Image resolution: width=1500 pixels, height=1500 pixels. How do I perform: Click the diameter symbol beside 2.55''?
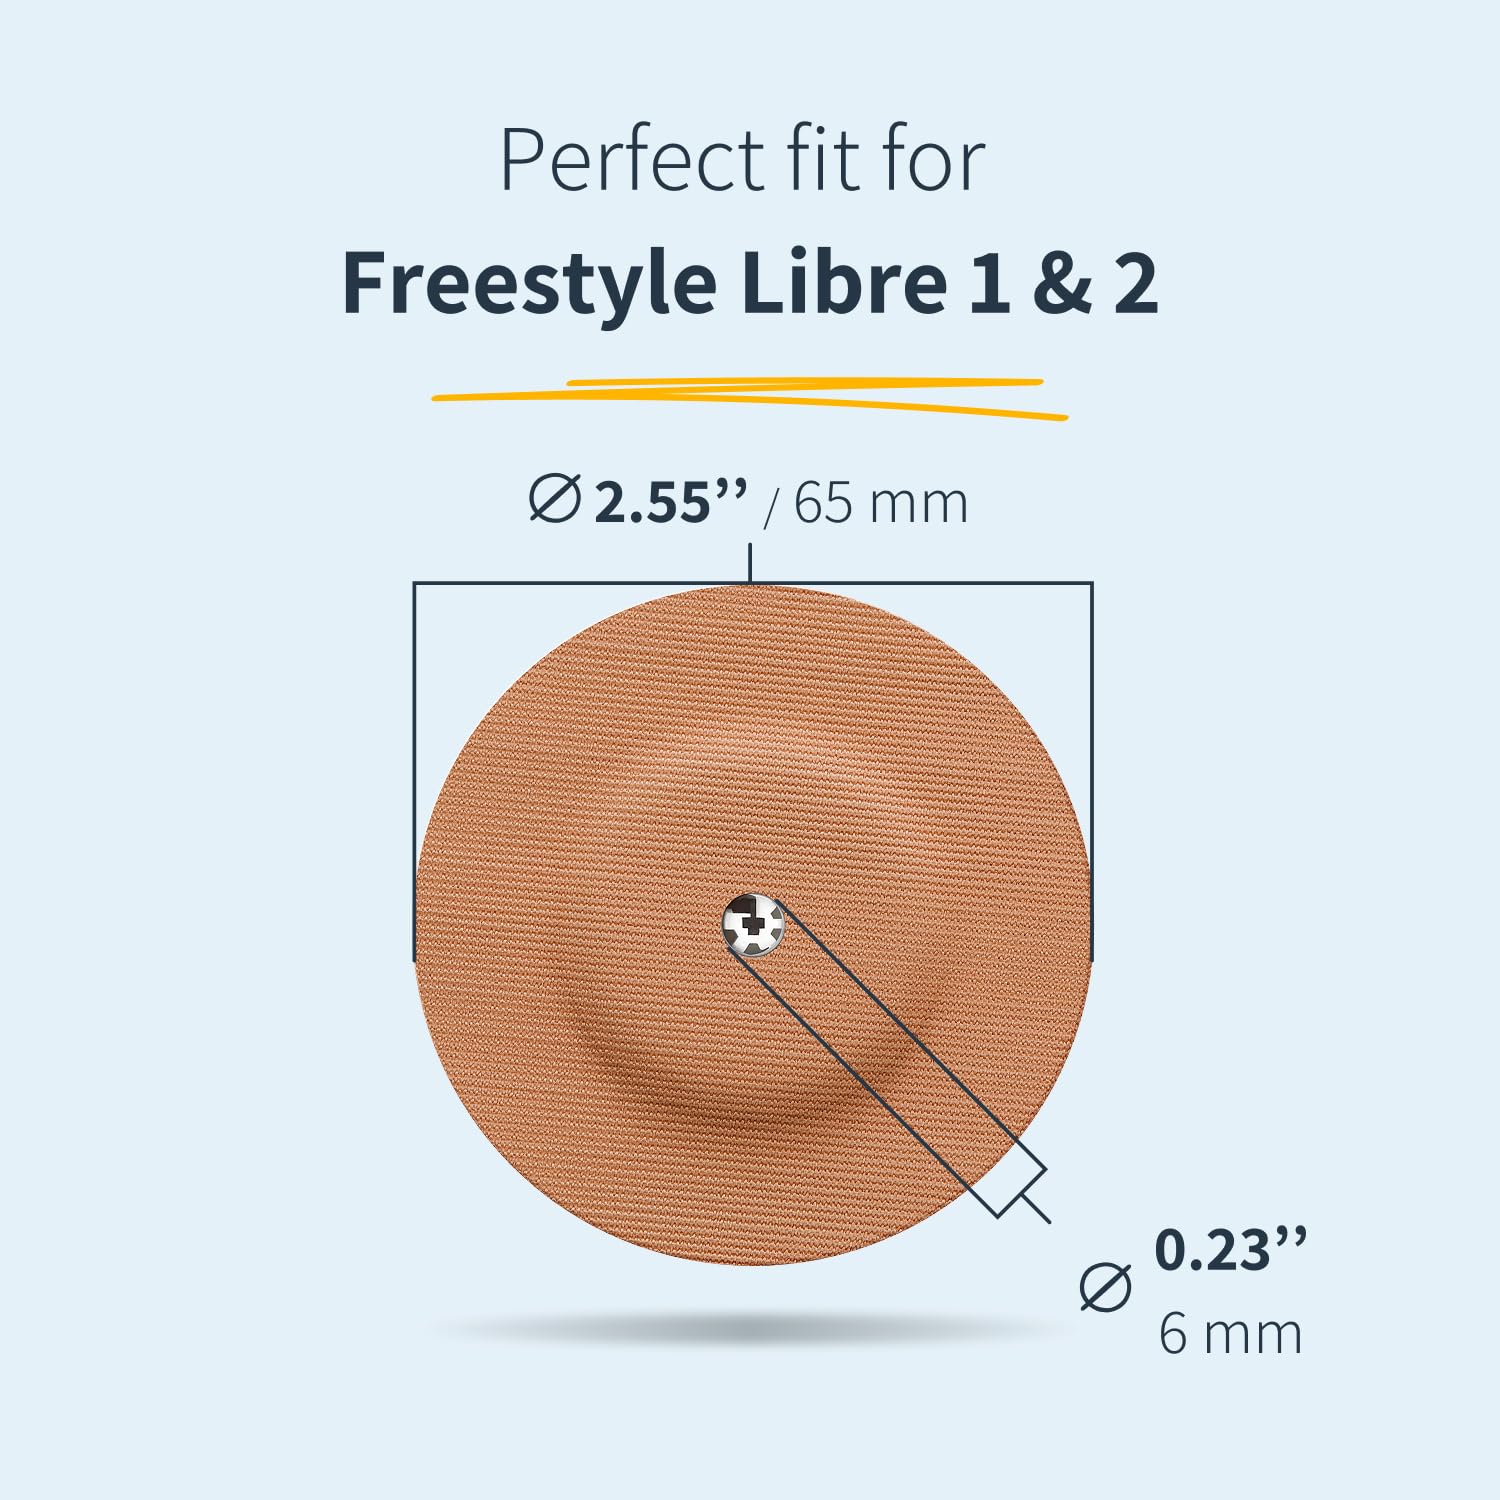[554, 499]
